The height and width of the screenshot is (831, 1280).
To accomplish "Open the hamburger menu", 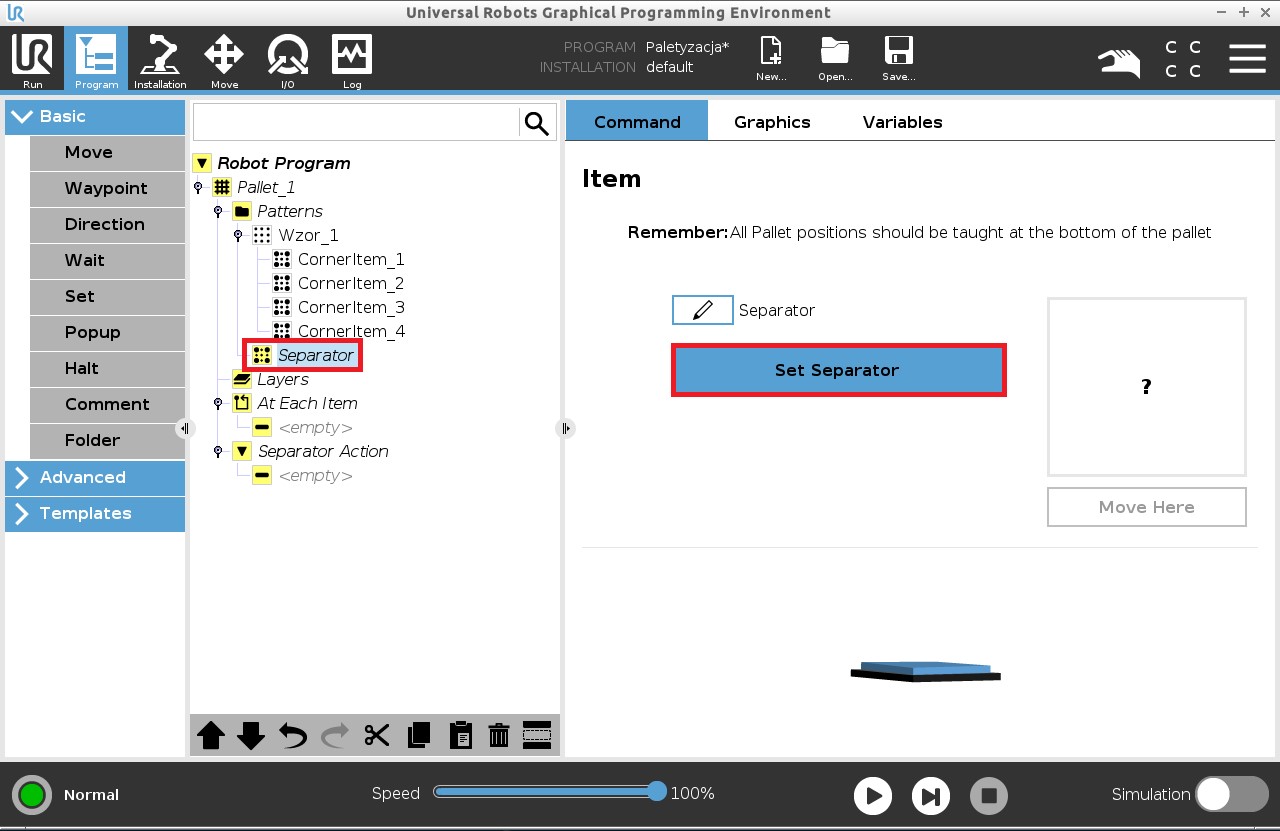I will pyautogui.click(x=1247, y=58).
